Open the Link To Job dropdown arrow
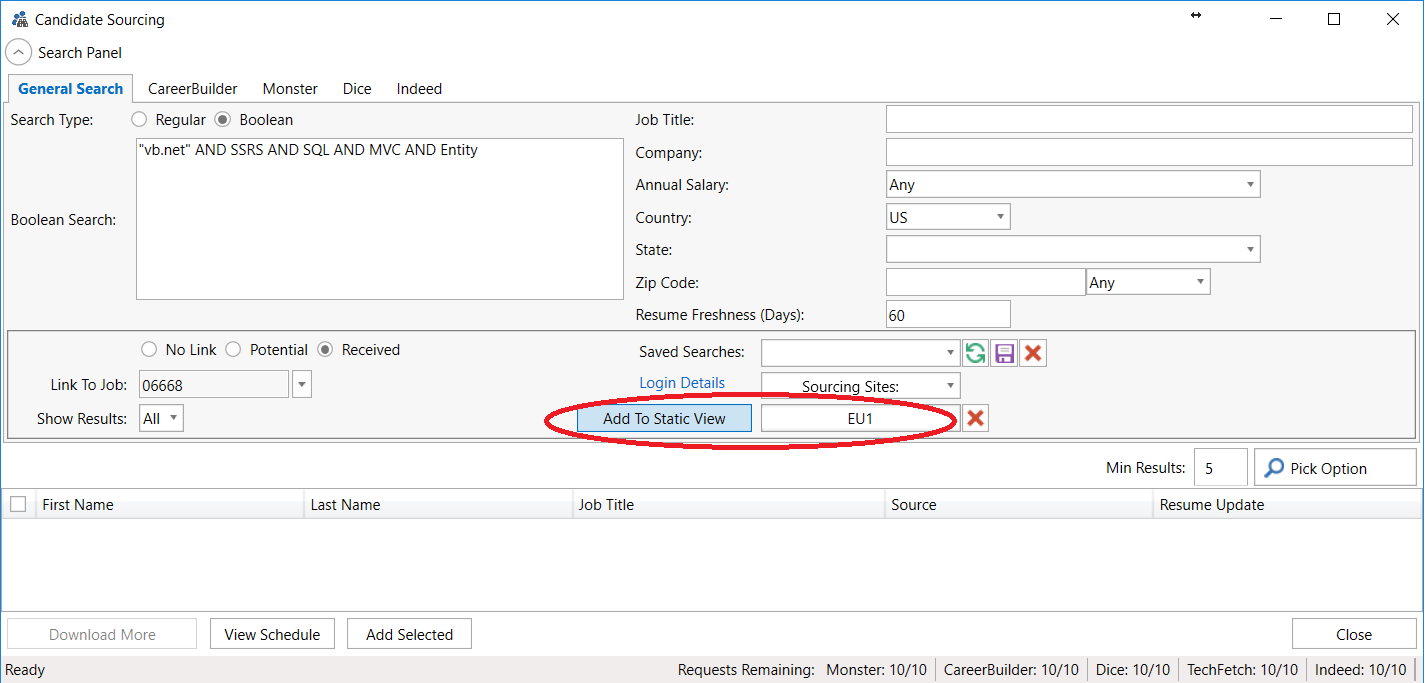Image resolution: width=1425 pixels, height=683 pixels. tap(302, 385)
